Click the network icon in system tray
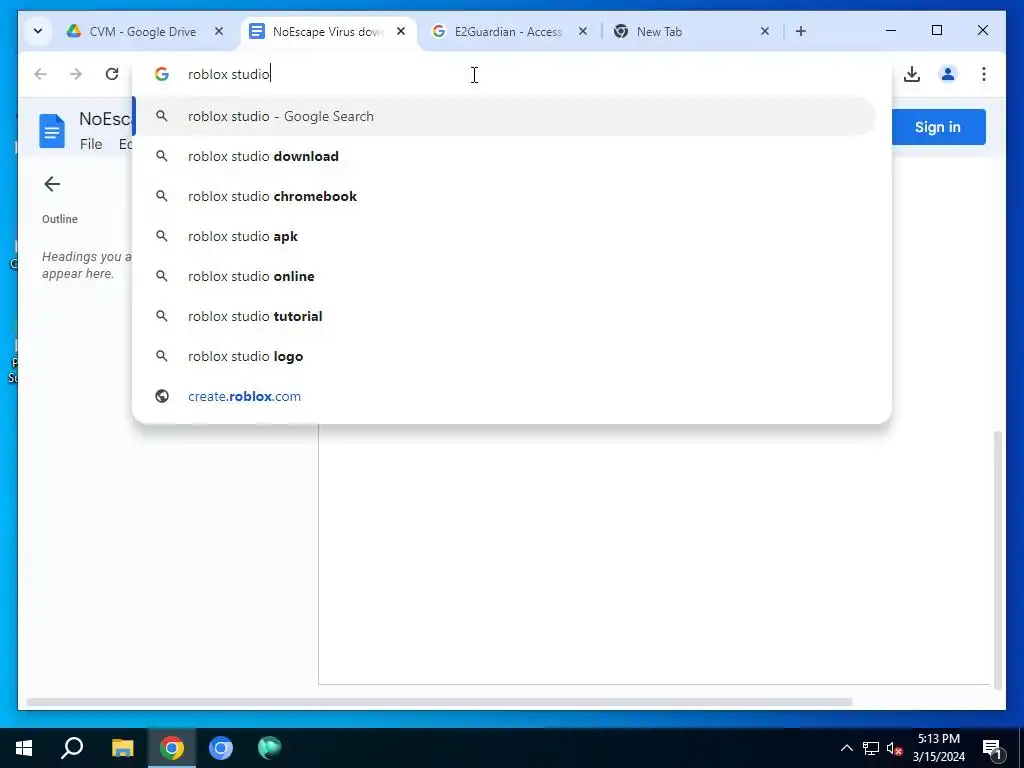Screen dimensions: 1024x768 (x=871, y=748)
